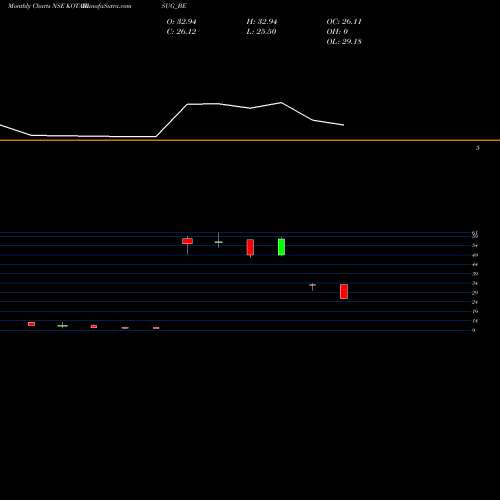Click the last red candlestick on the right
The width and height of the screenshot is (500, 500).
(x=344, y=291)
